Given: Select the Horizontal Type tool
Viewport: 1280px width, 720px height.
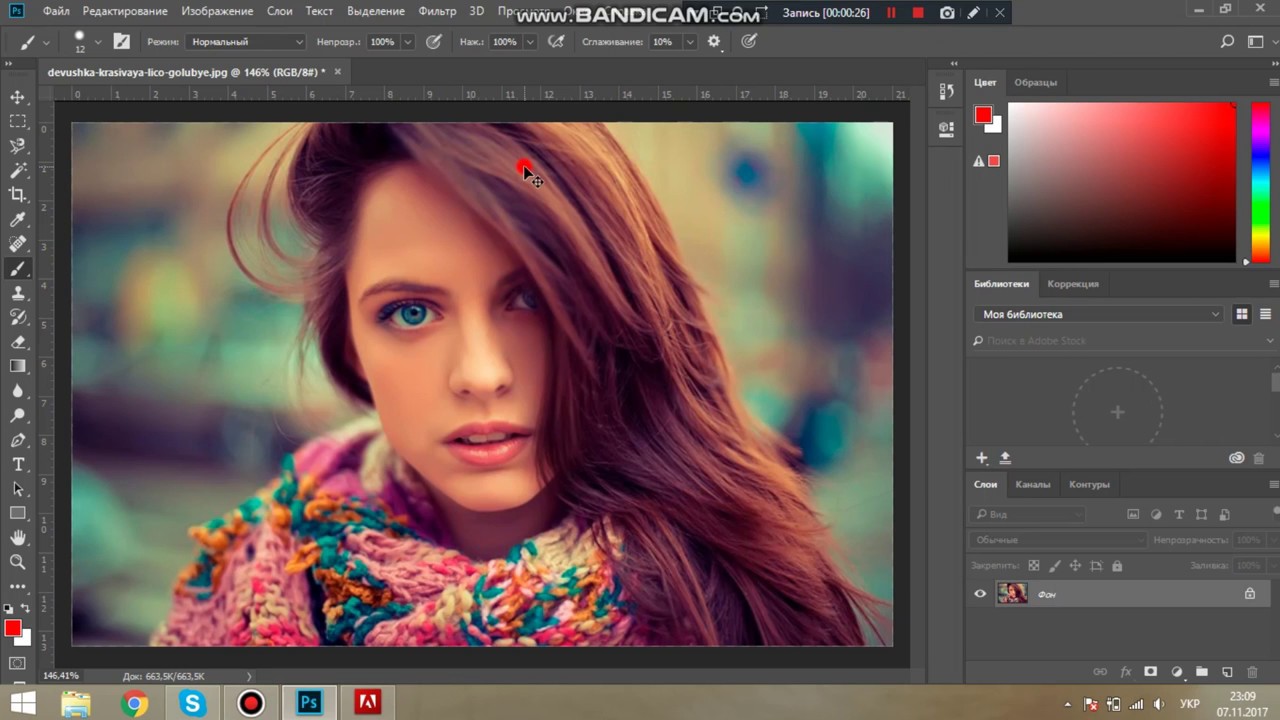Looking at the screenshot, I should pyautogui.click(x=18, y=464).
